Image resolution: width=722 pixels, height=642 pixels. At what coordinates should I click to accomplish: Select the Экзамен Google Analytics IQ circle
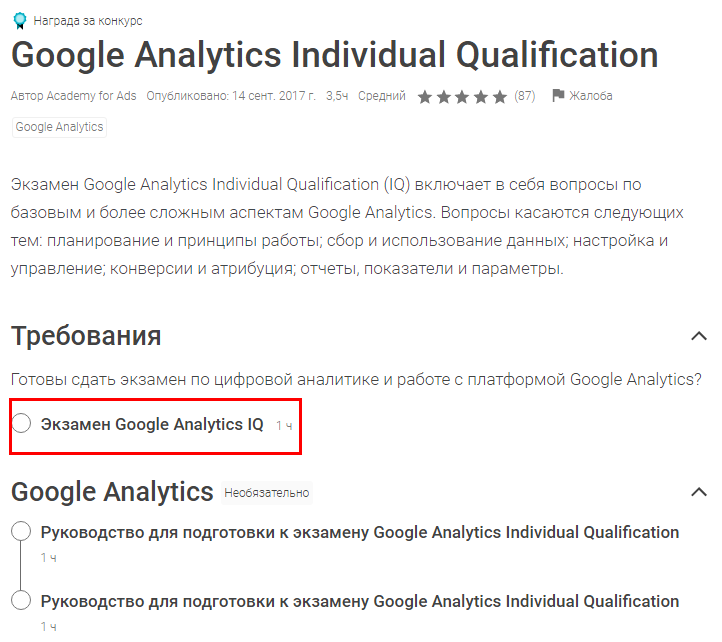pyautogui.click(x=21, y=424)
